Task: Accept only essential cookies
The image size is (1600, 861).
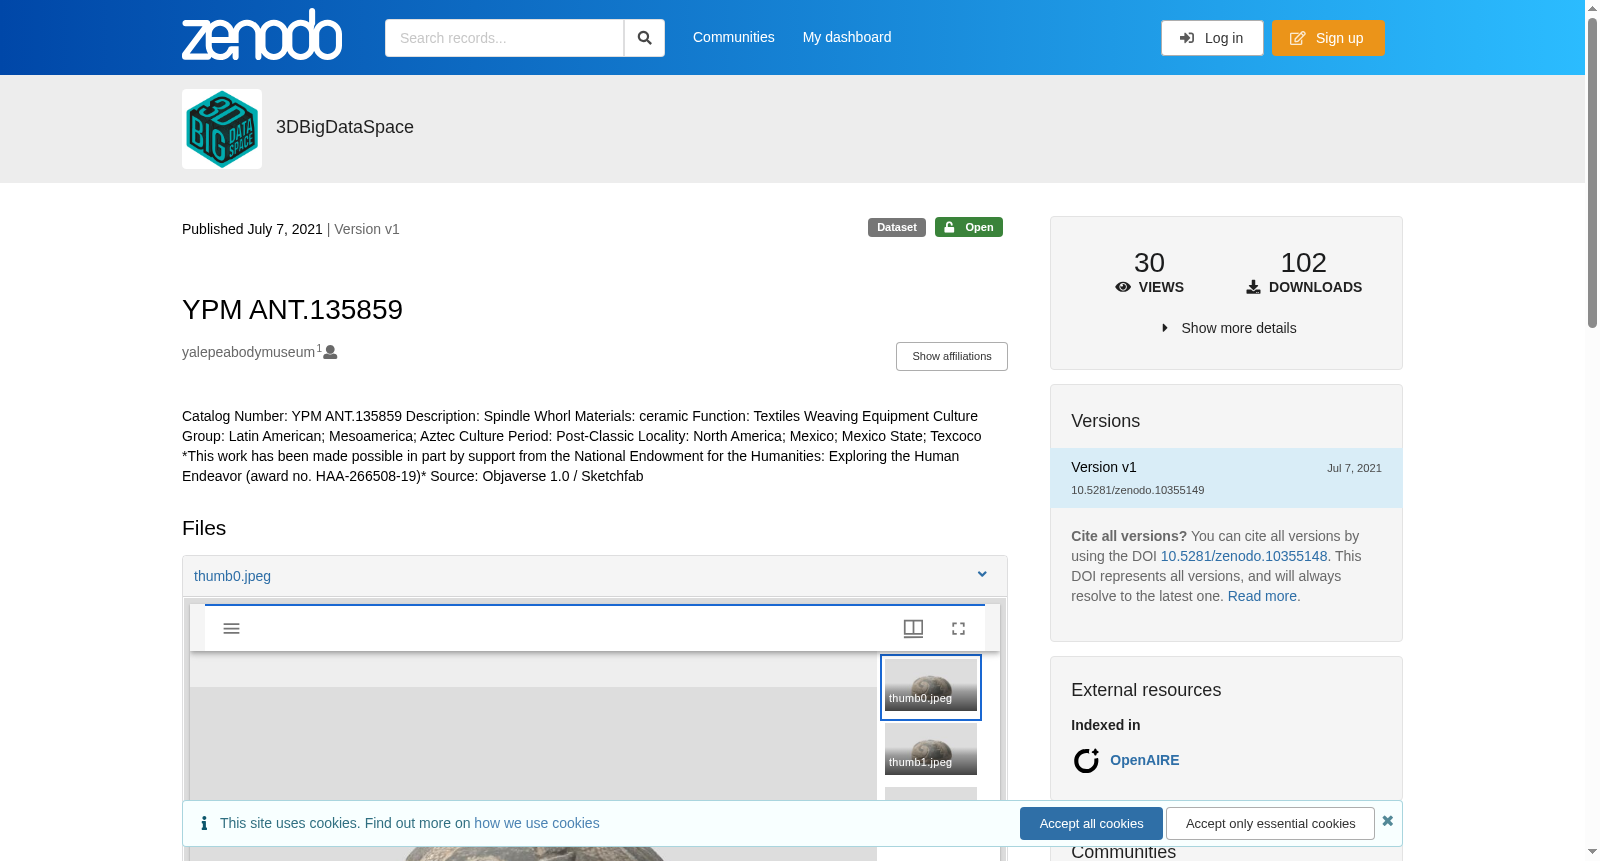Action: (1270, 824)
